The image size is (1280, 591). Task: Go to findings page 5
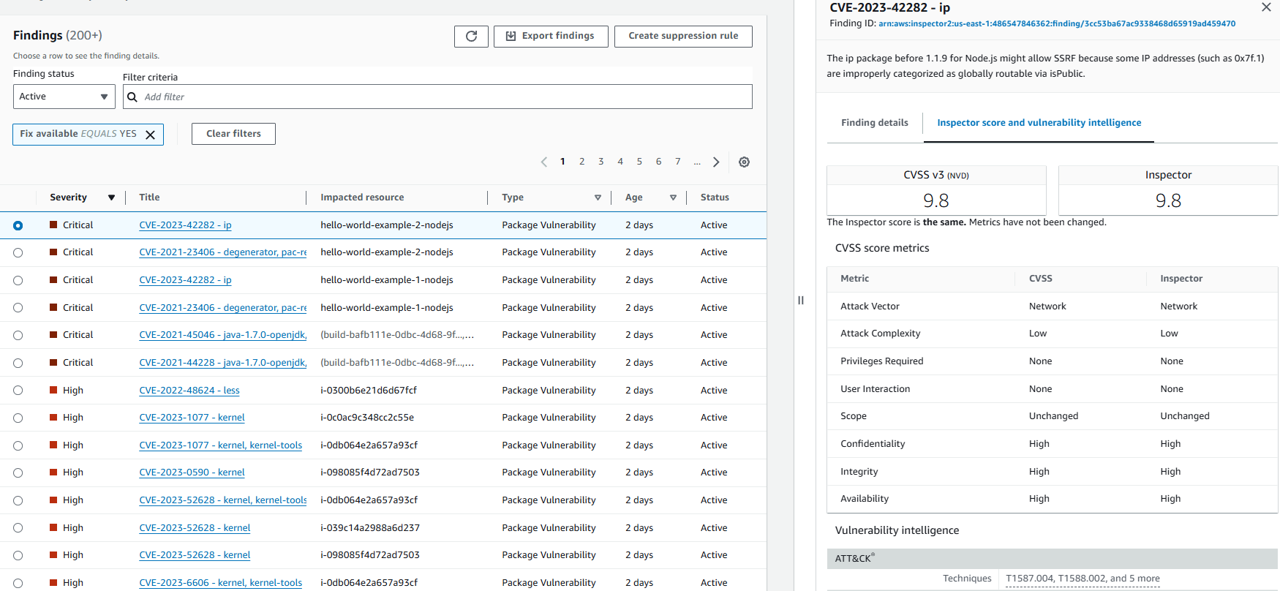click(639, 162)
